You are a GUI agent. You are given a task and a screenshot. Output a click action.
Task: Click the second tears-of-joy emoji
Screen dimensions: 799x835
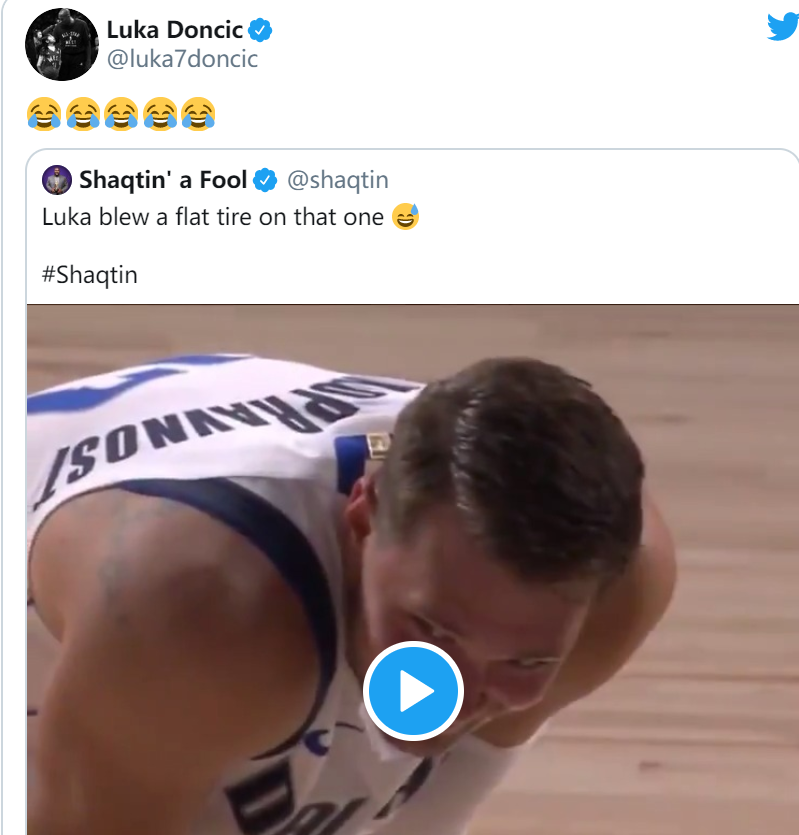click(x=82, y=113)
